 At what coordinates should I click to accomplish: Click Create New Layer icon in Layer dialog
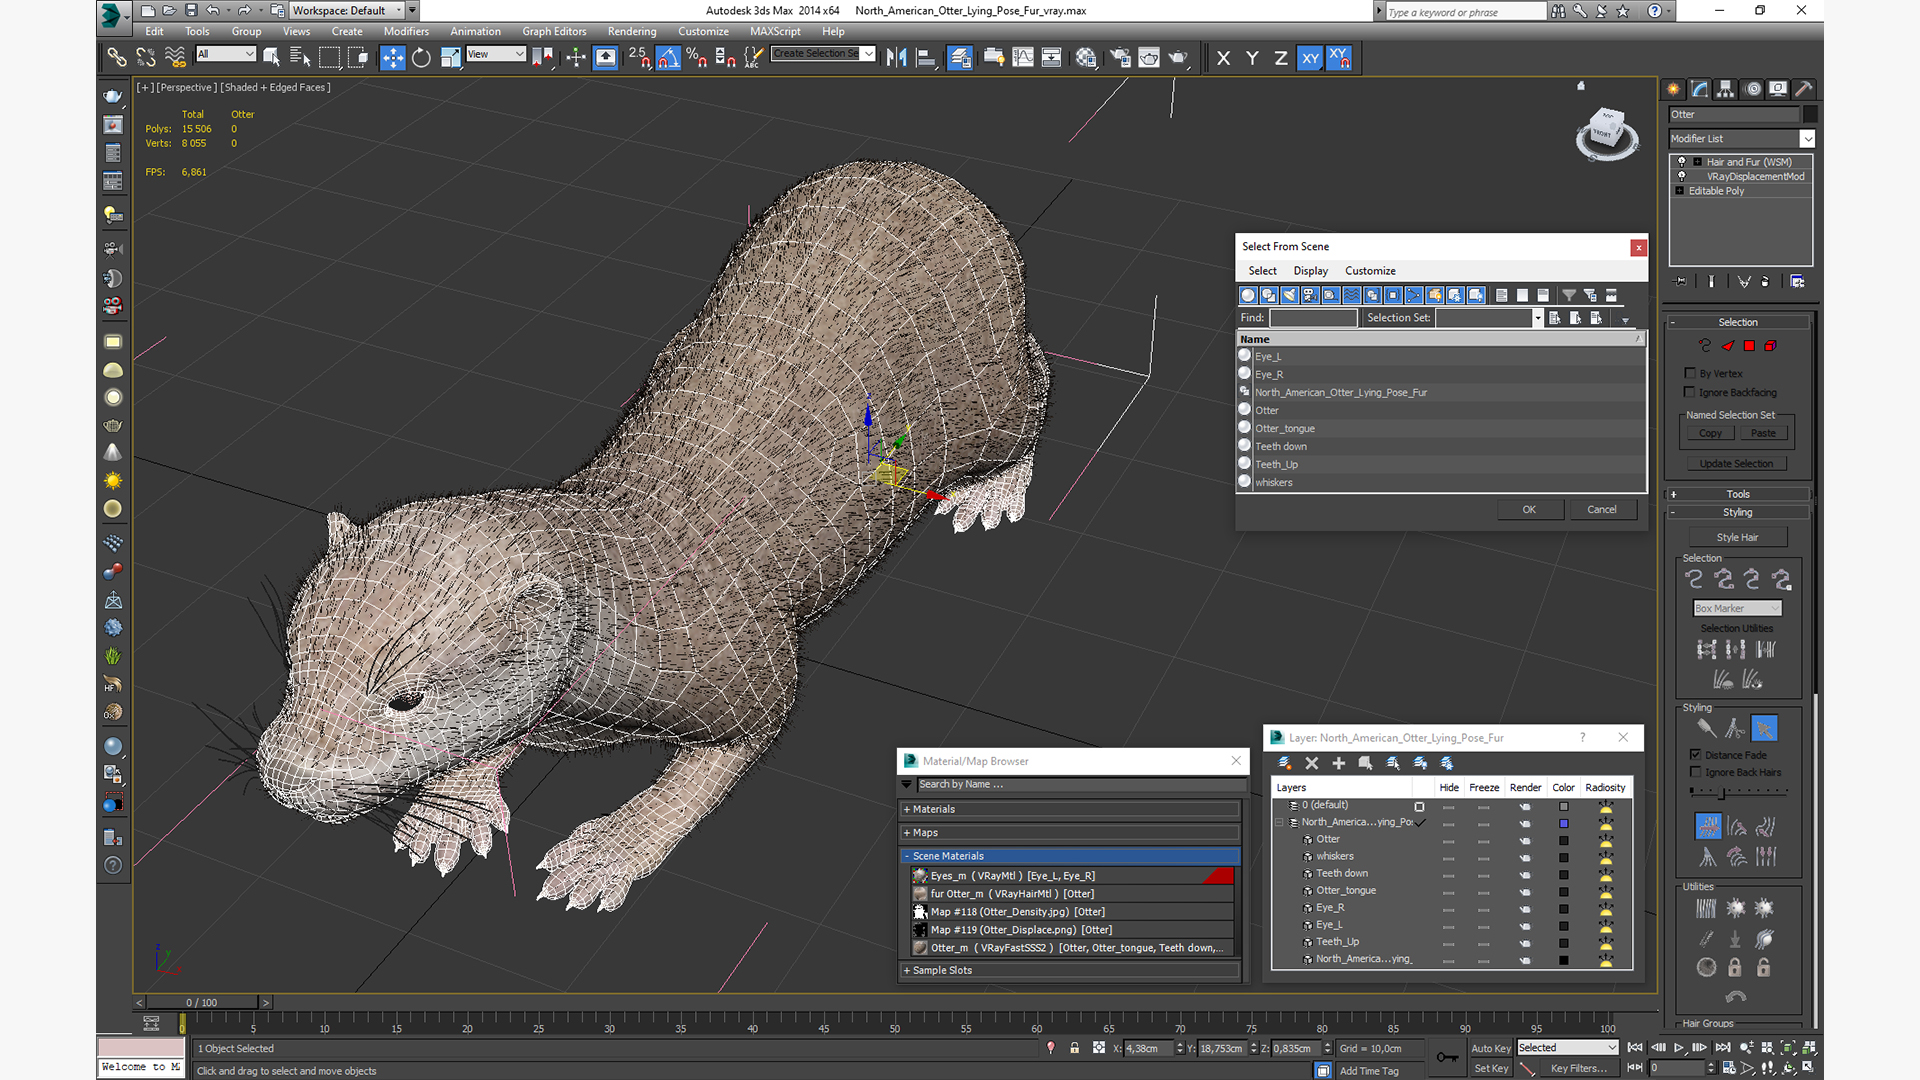[1285, 763]
